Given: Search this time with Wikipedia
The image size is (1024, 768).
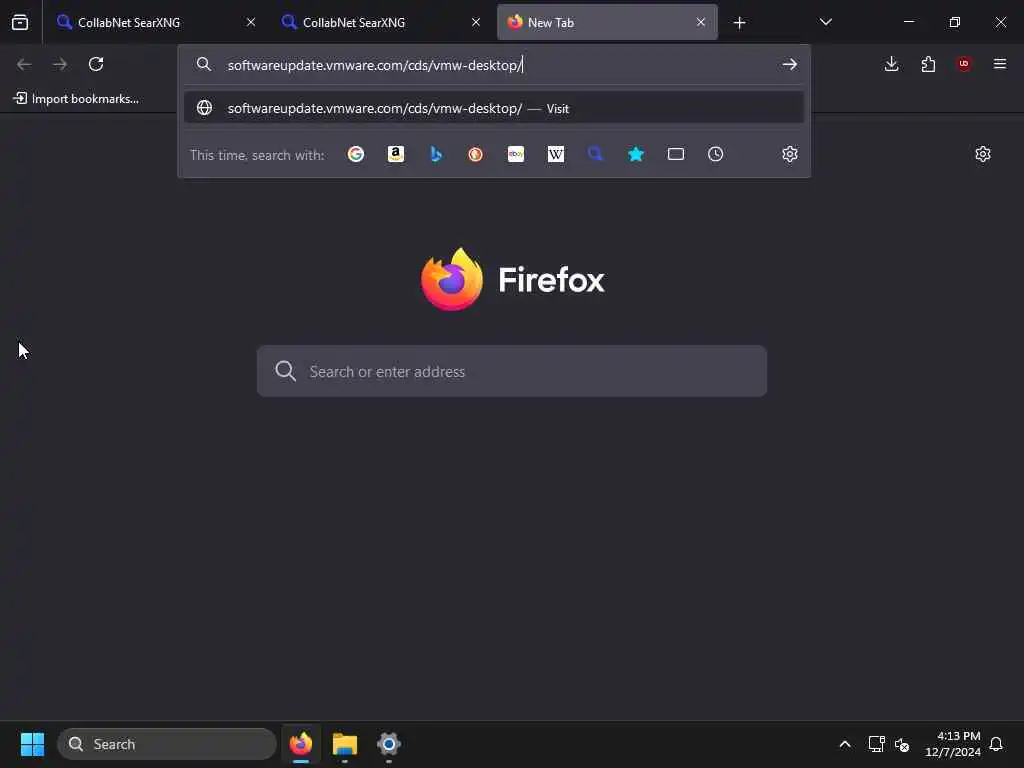Looking at the screenshot, I should click(556, 154).
